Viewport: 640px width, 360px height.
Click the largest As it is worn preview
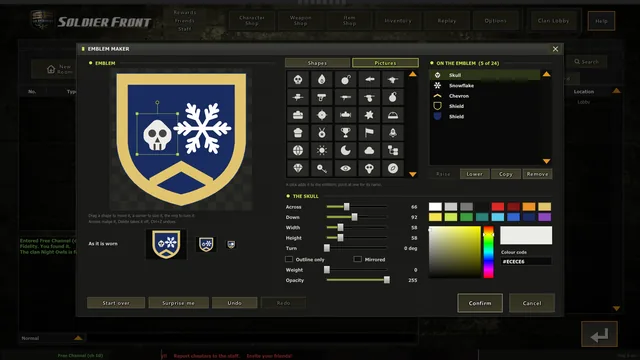[166, 244]
